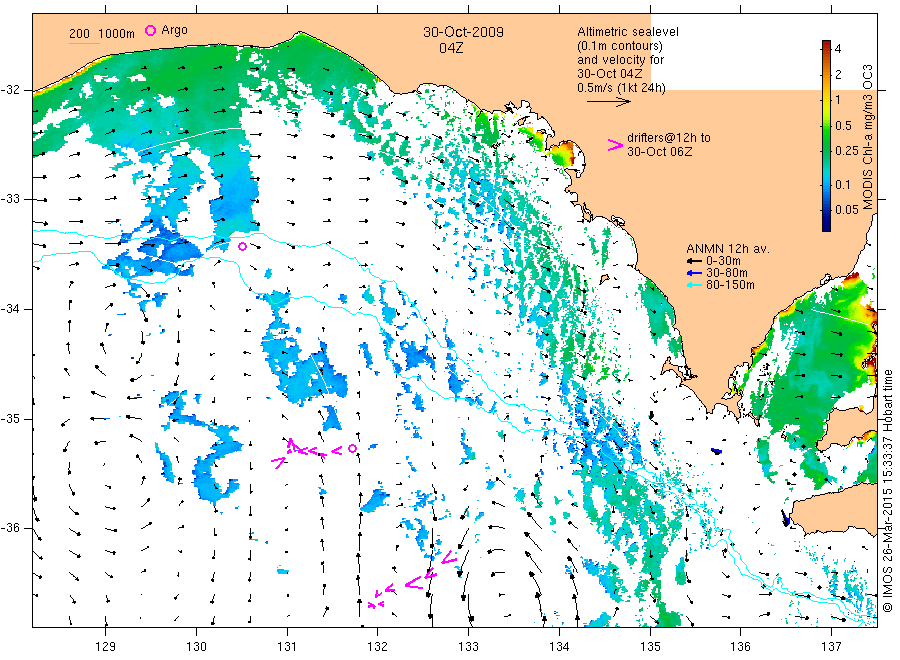The height and width of the screenshot is (660, 900).
Task: Click the colorbar value 0.5 label
Action: click(843, 126)
